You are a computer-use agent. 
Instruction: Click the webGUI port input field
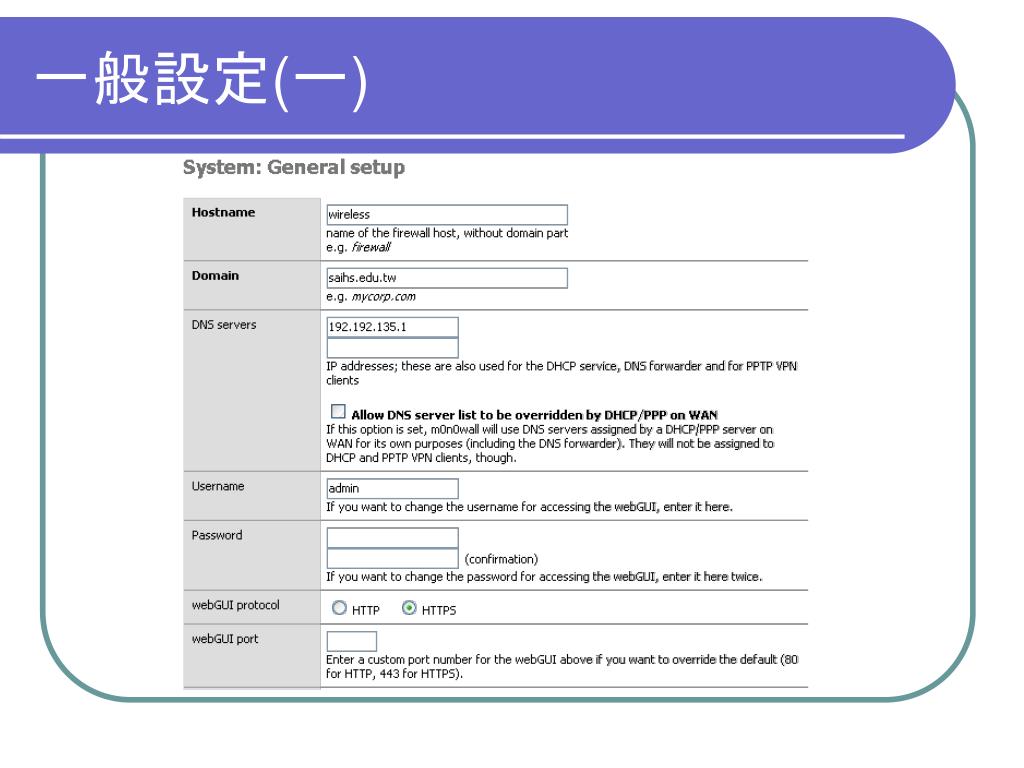(x=351, y=641)
